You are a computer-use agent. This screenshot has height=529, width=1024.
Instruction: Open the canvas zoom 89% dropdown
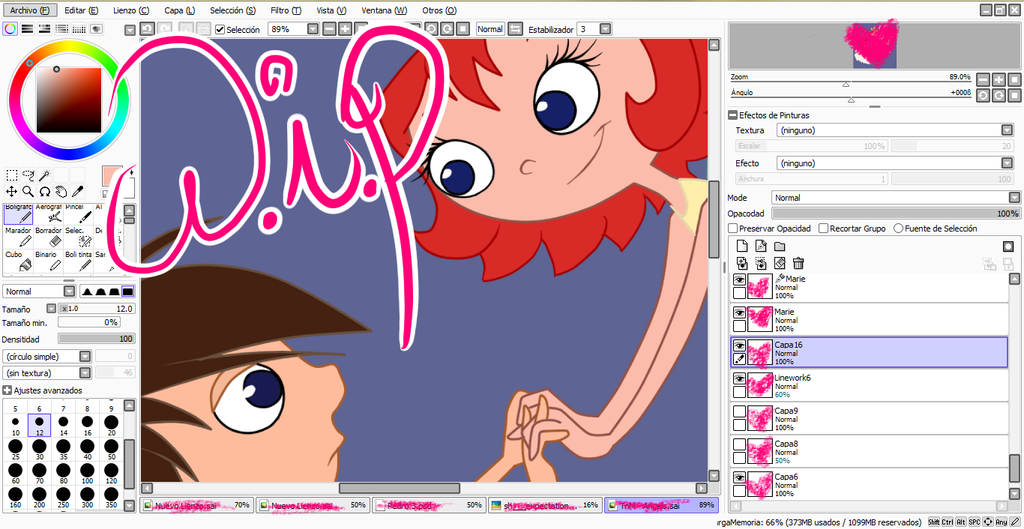pos(313,29)
